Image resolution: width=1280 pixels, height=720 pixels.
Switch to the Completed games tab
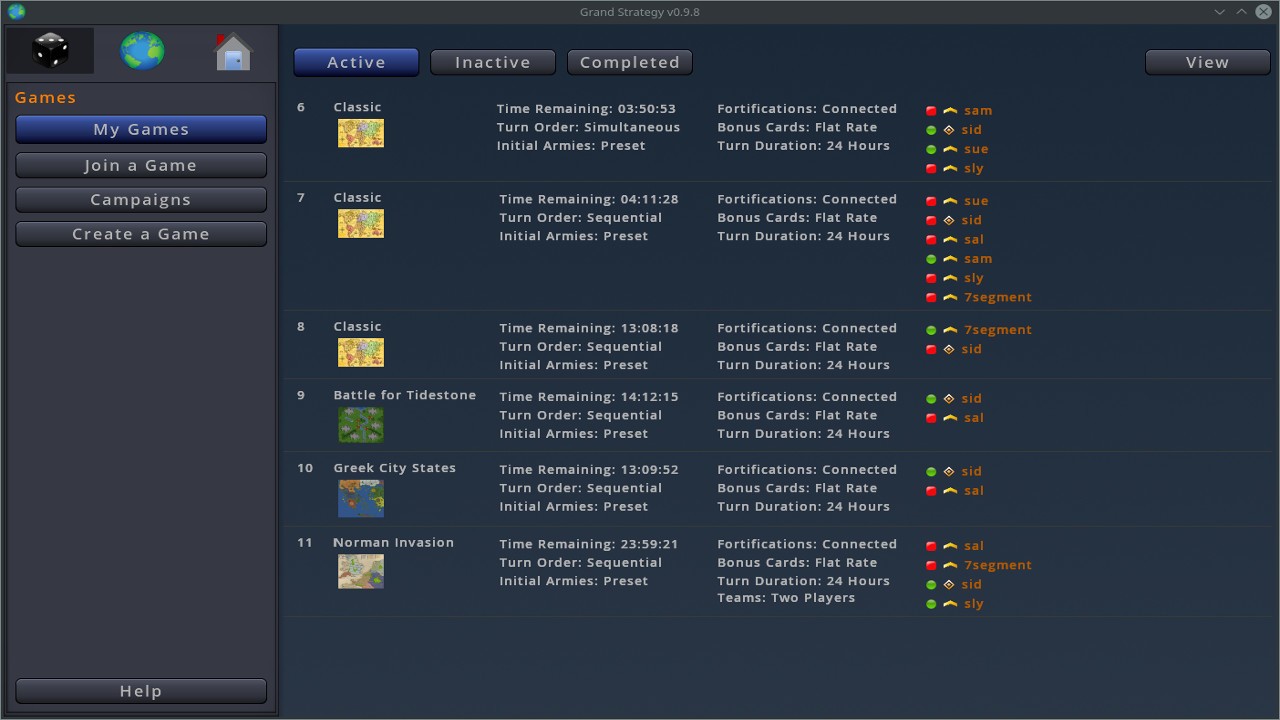[629, 62]
